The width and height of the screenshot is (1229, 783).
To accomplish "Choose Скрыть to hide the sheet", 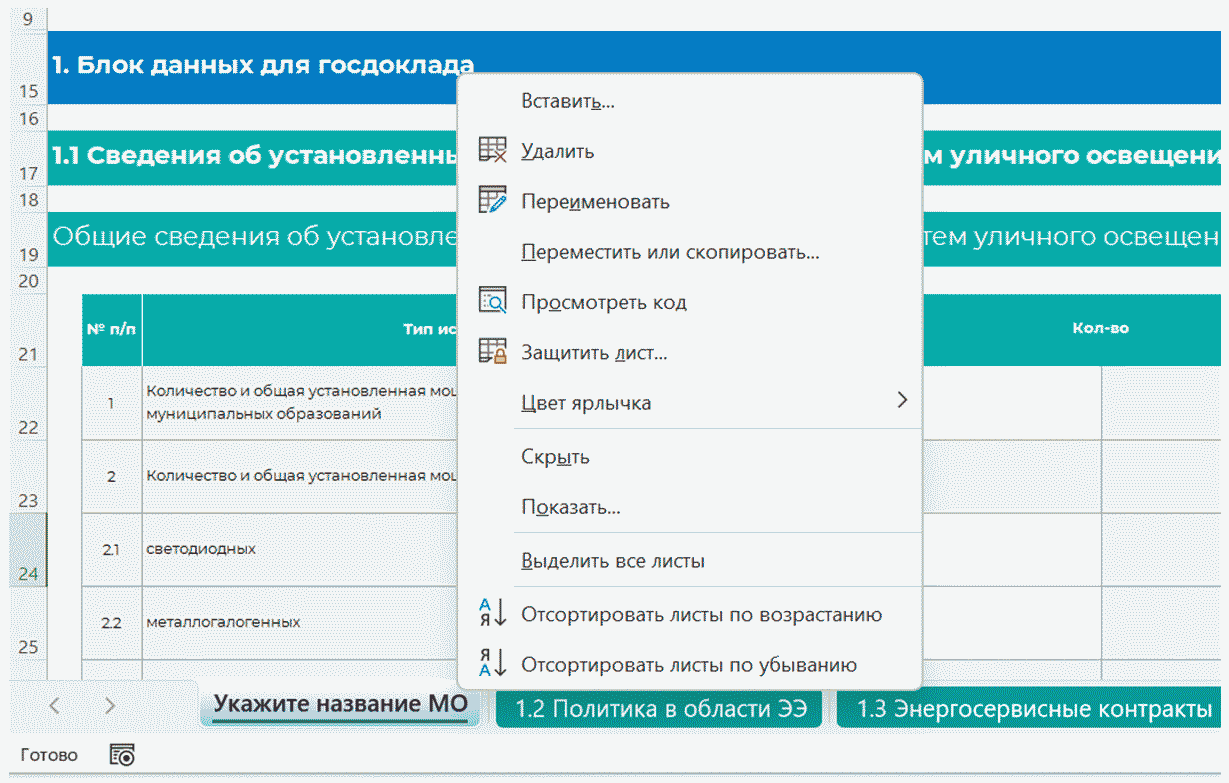I will (x=555, y=457).
